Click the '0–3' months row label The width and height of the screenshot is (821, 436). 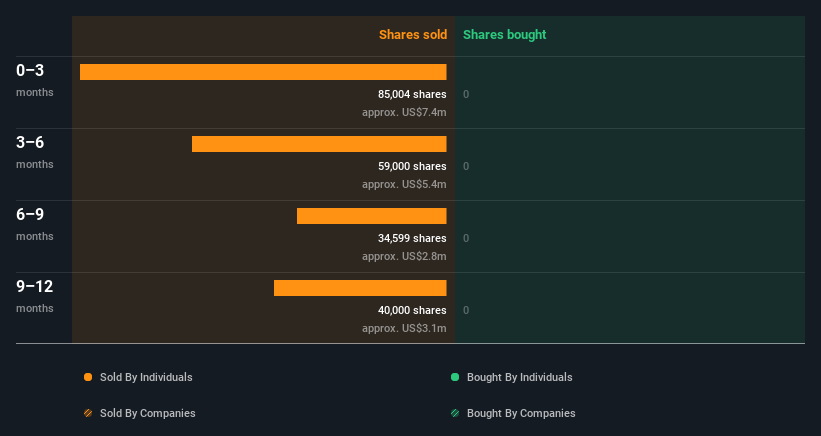(30, 70)
